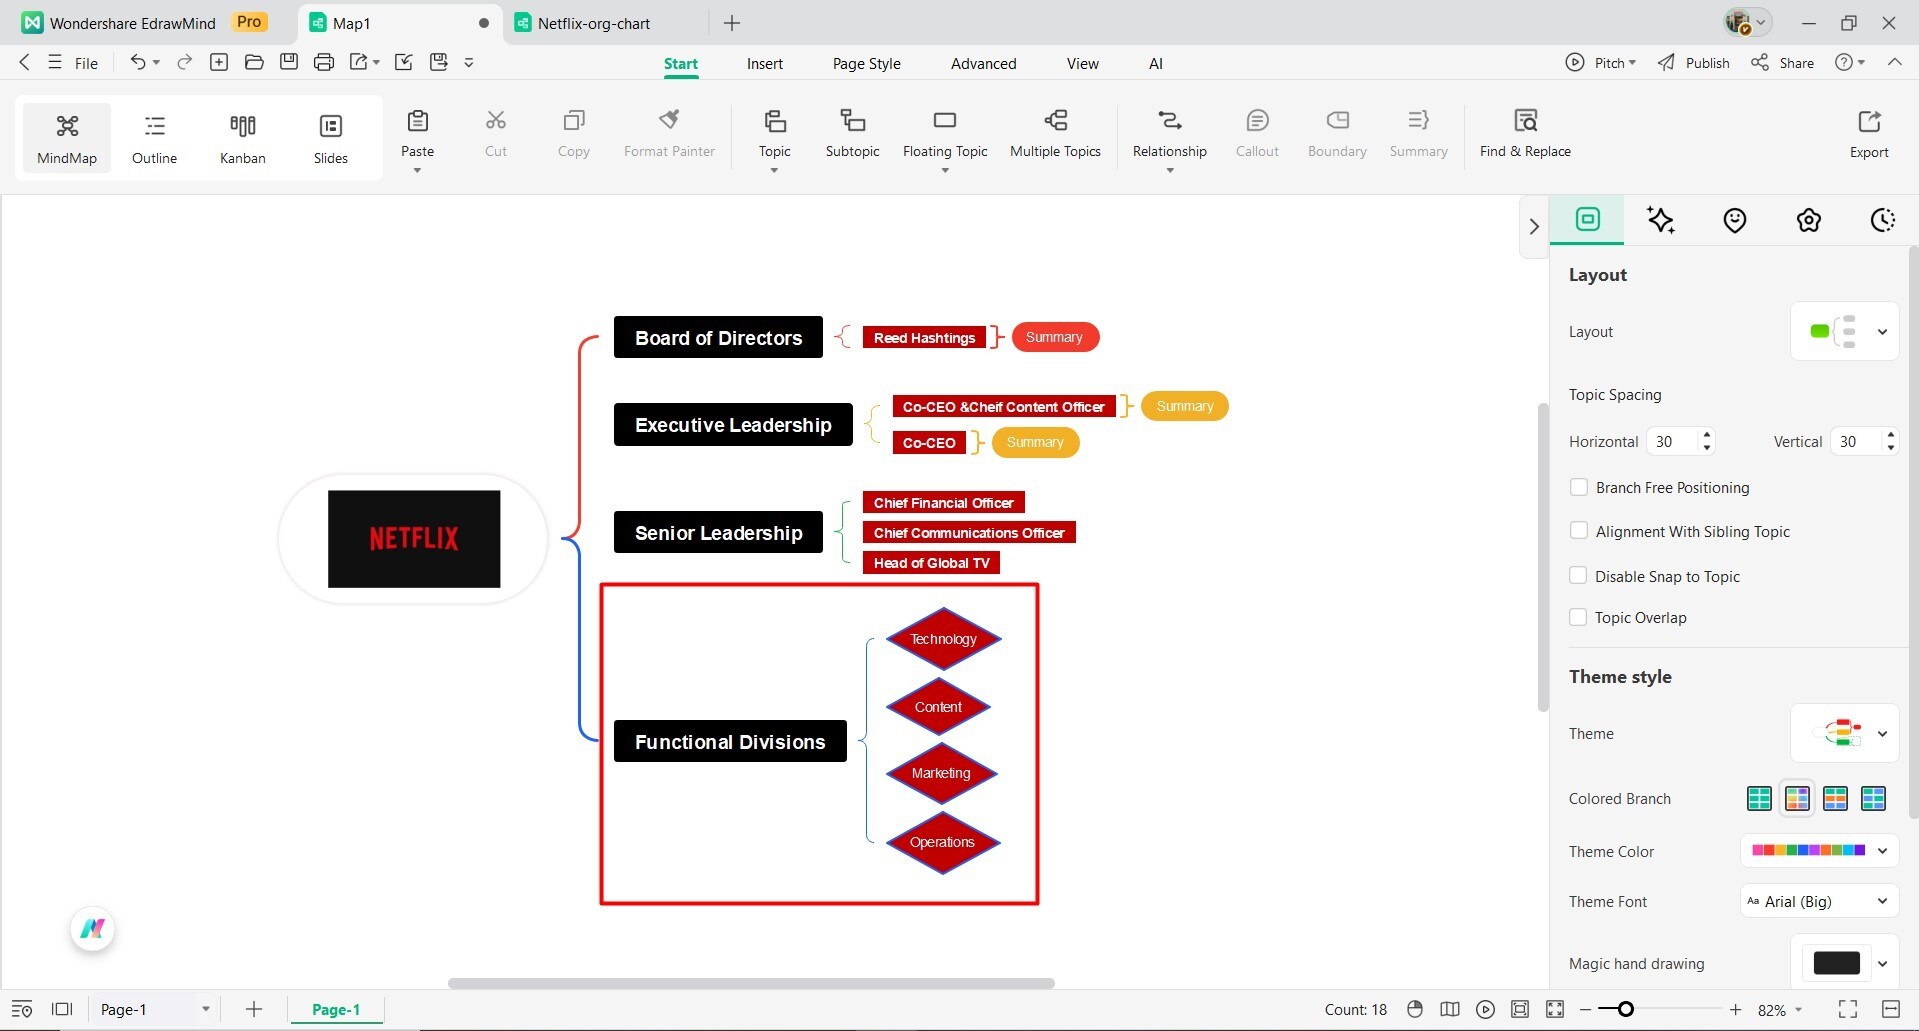Open the Floating Topic dropdown
The image size is (1919, 1031).
[x=945, y=171]
